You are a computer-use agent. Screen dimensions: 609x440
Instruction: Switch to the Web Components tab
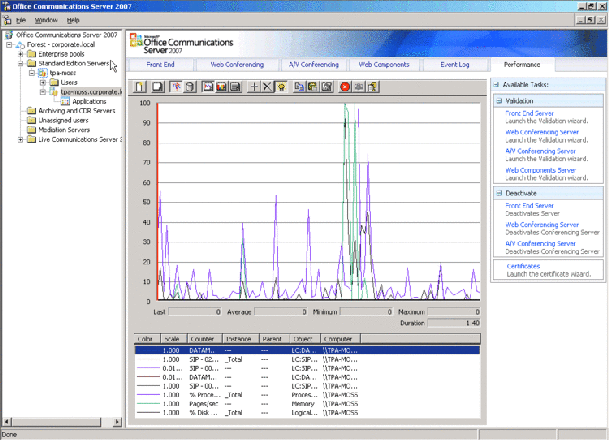pyautogui.click(x=384, y=64)
